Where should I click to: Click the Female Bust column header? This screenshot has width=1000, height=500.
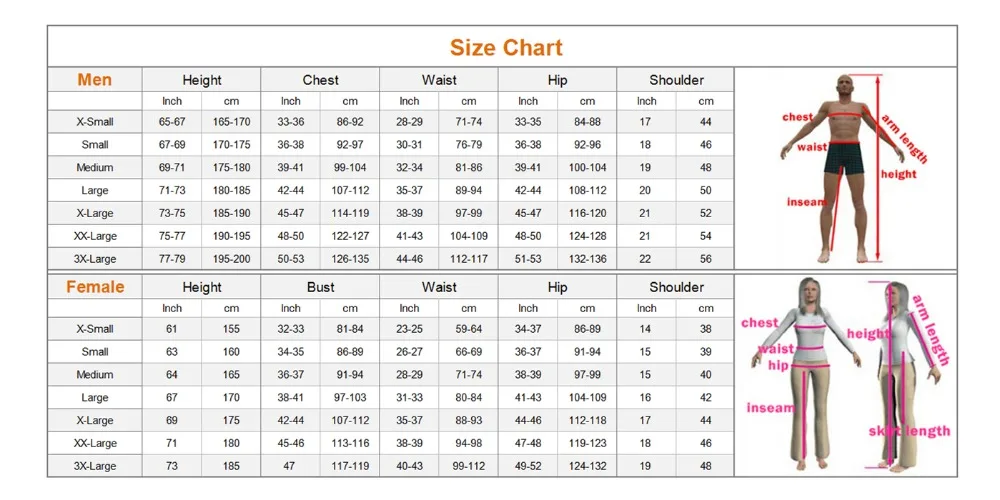coord(320,288)
